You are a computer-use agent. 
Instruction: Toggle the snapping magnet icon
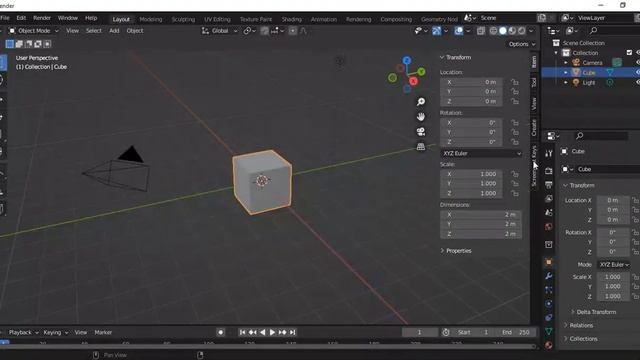tap(264, 31)
